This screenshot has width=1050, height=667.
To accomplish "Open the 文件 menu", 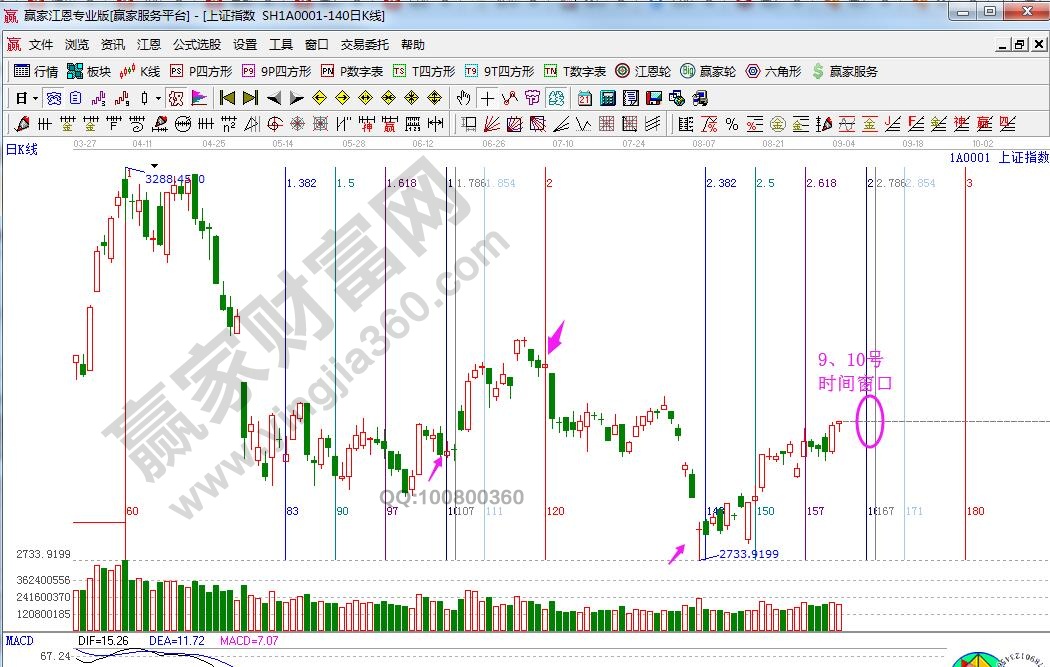I will click(x=41, y=45).
